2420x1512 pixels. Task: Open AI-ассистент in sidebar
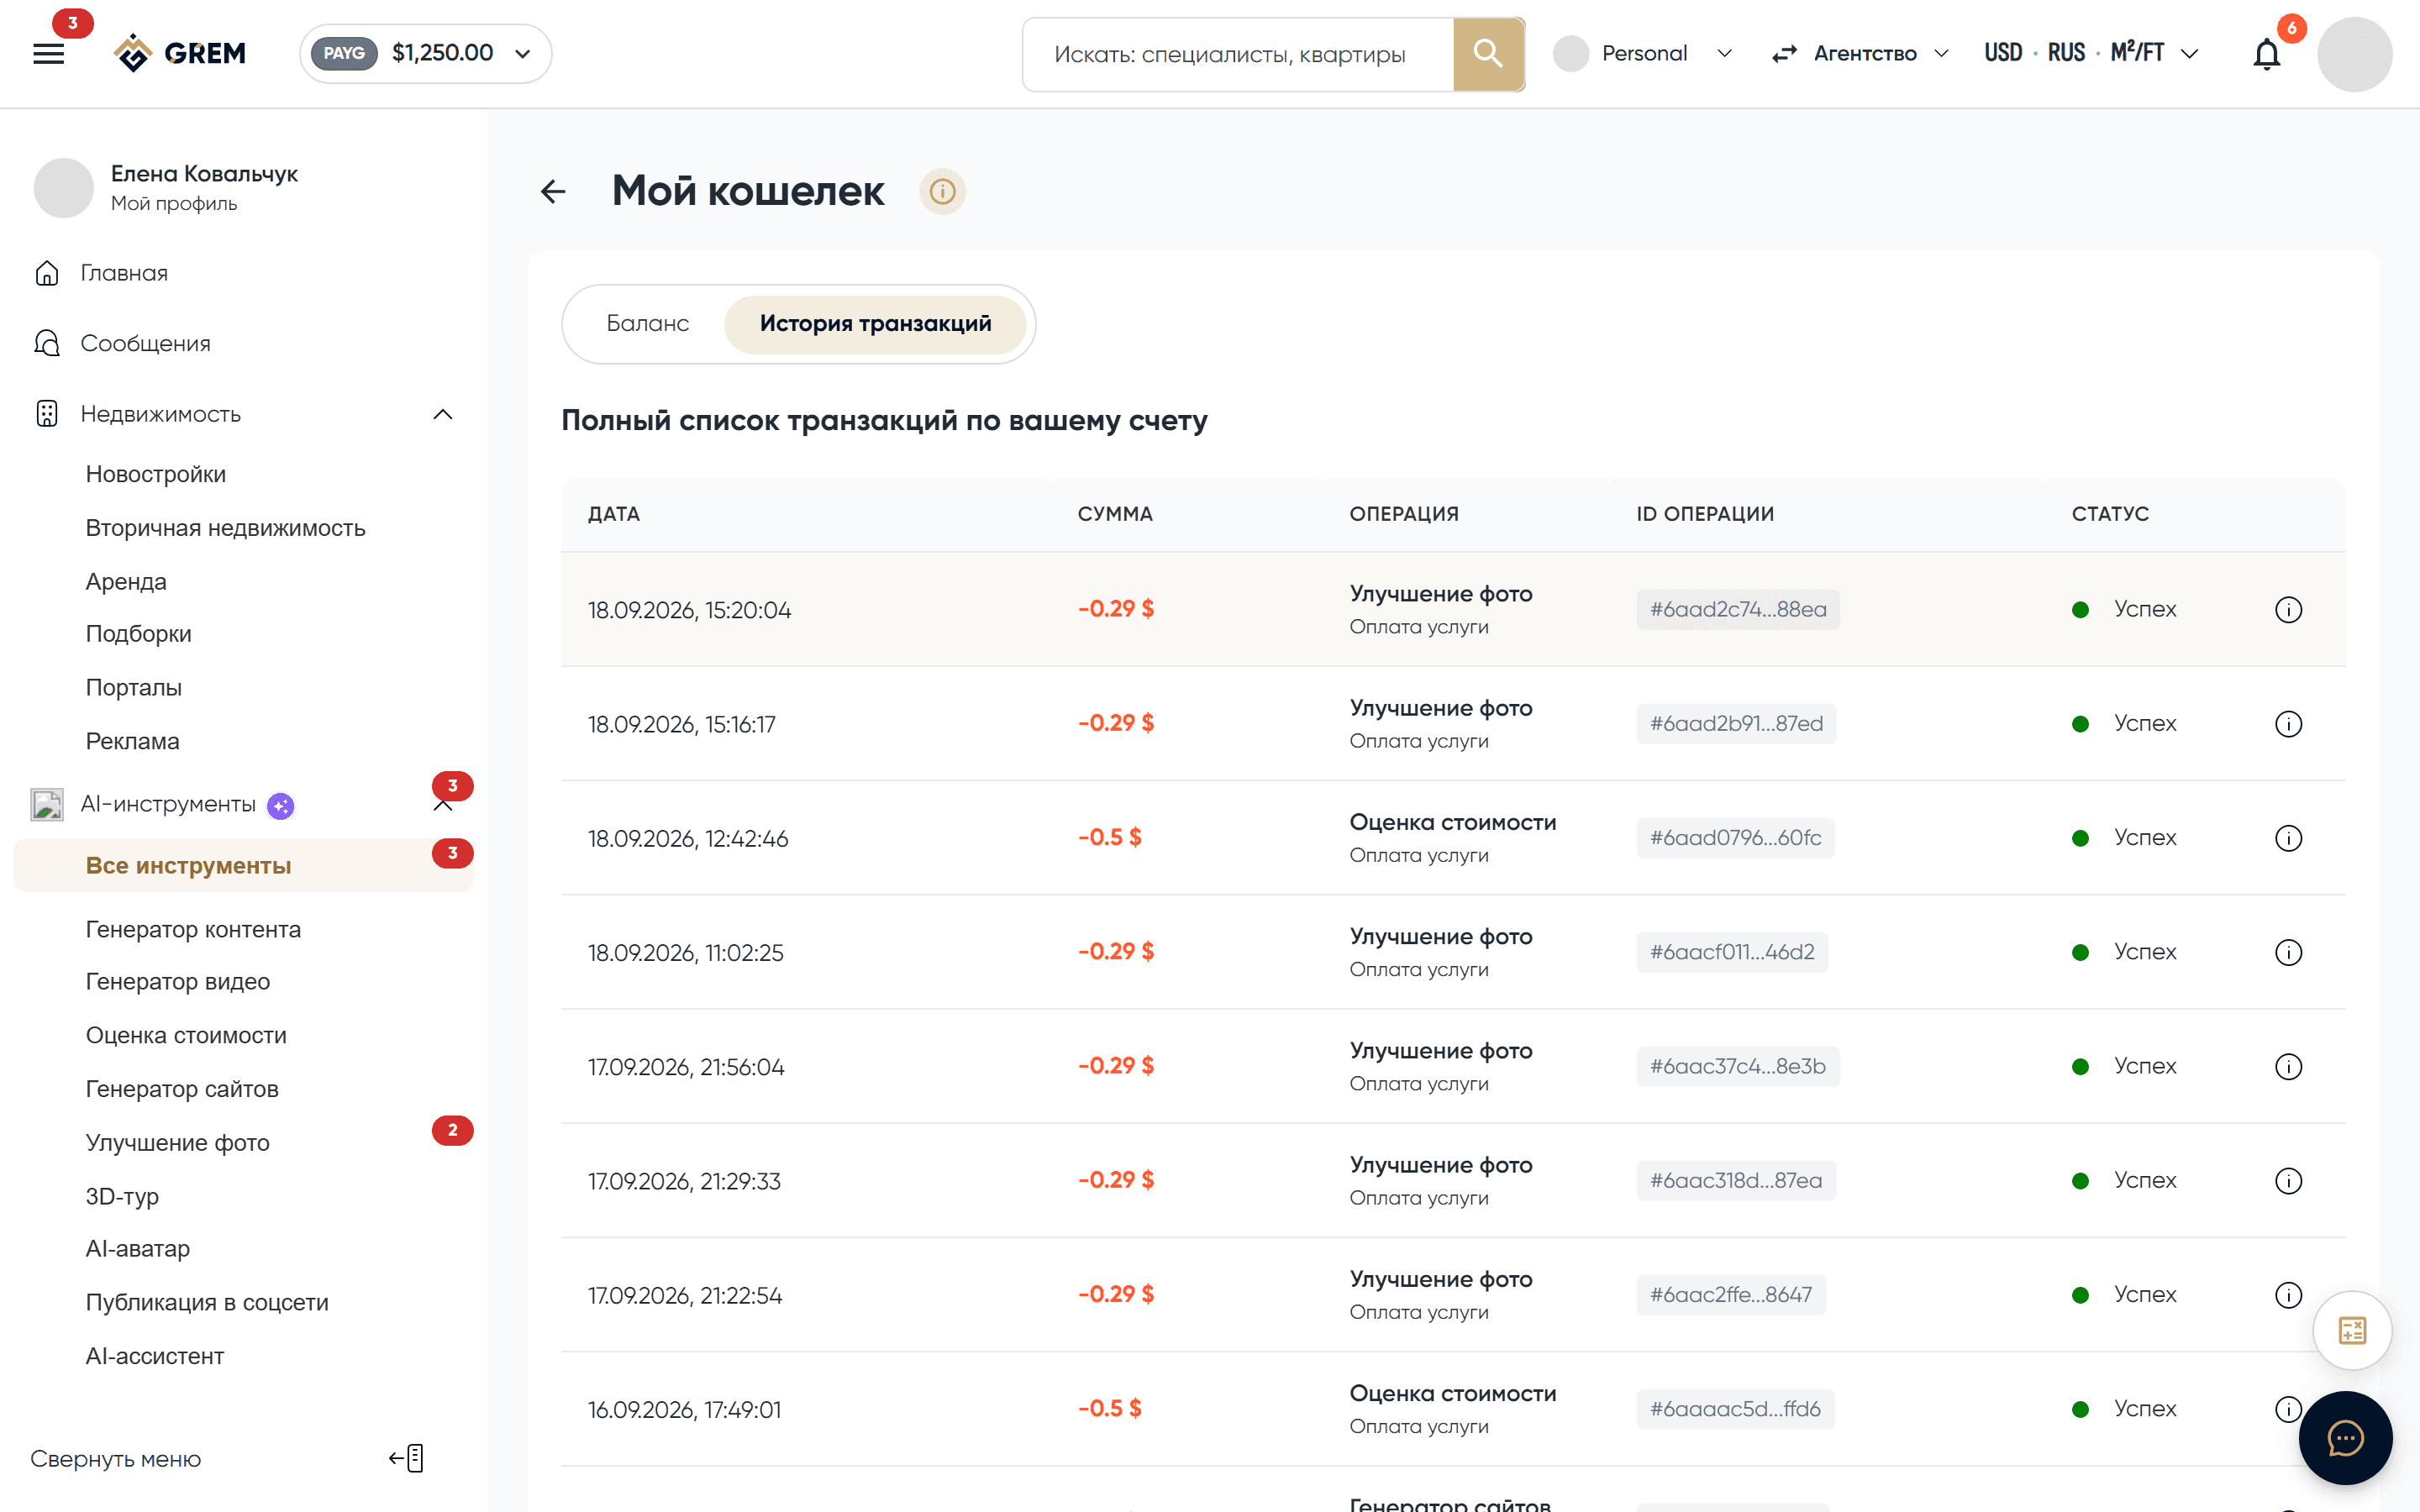[155, 1356]
